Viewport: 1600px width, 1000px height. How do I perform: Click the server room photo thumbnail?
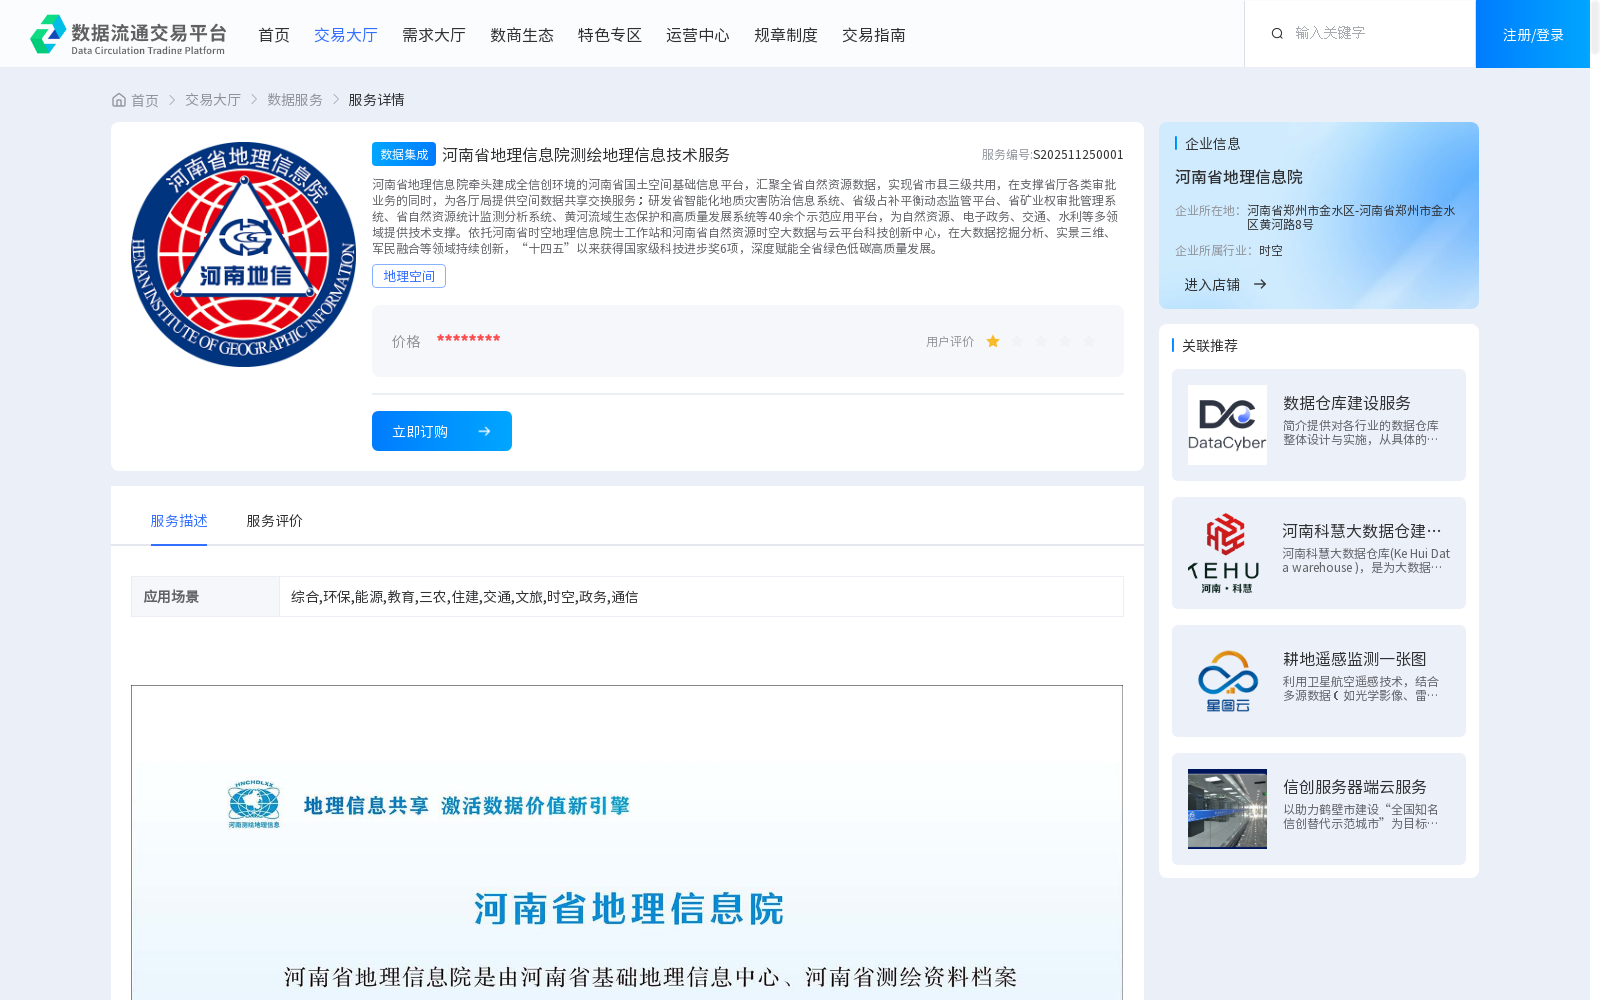point(1227,809)
